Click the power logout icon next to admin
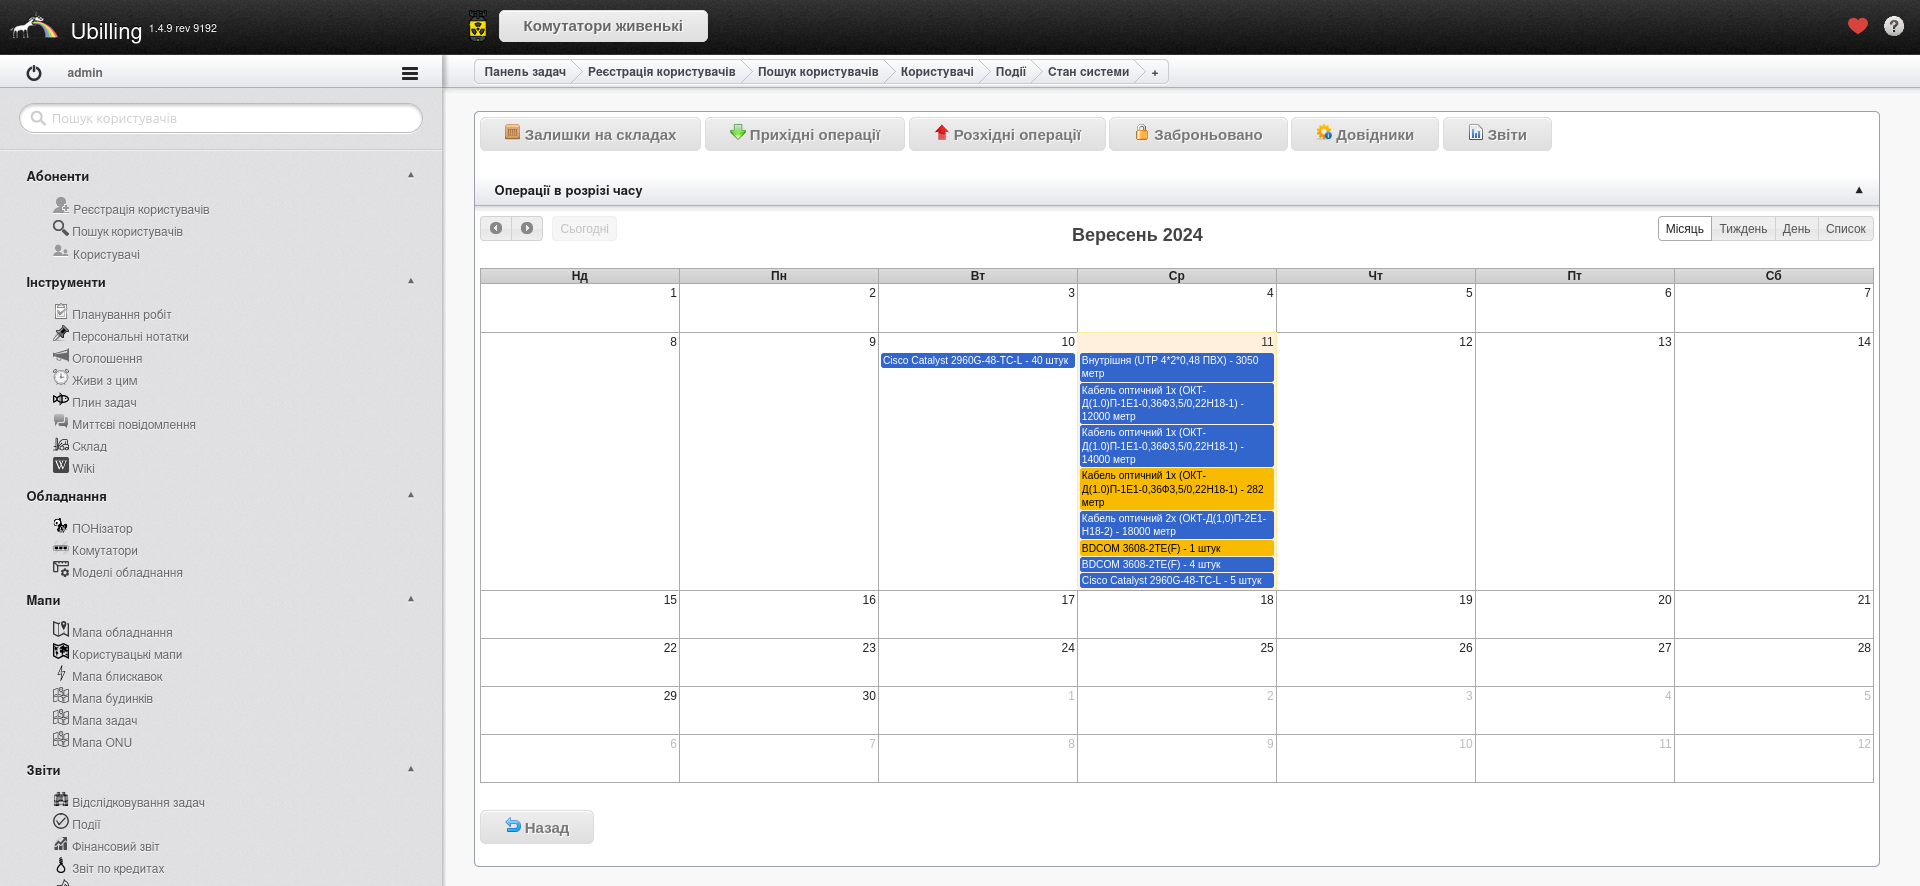 (34, 73)
